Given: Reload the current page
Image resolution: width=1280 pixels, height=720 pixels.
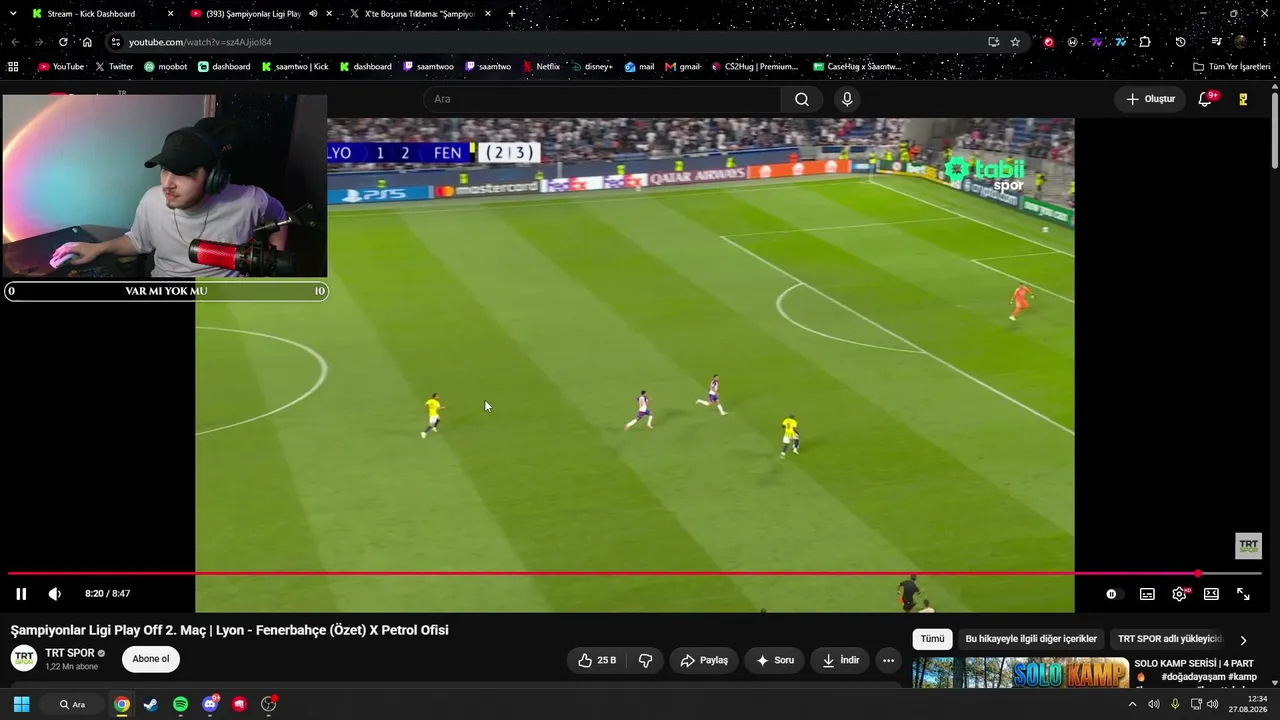Looking at the screenshot, I should click(x=63, y=42).
